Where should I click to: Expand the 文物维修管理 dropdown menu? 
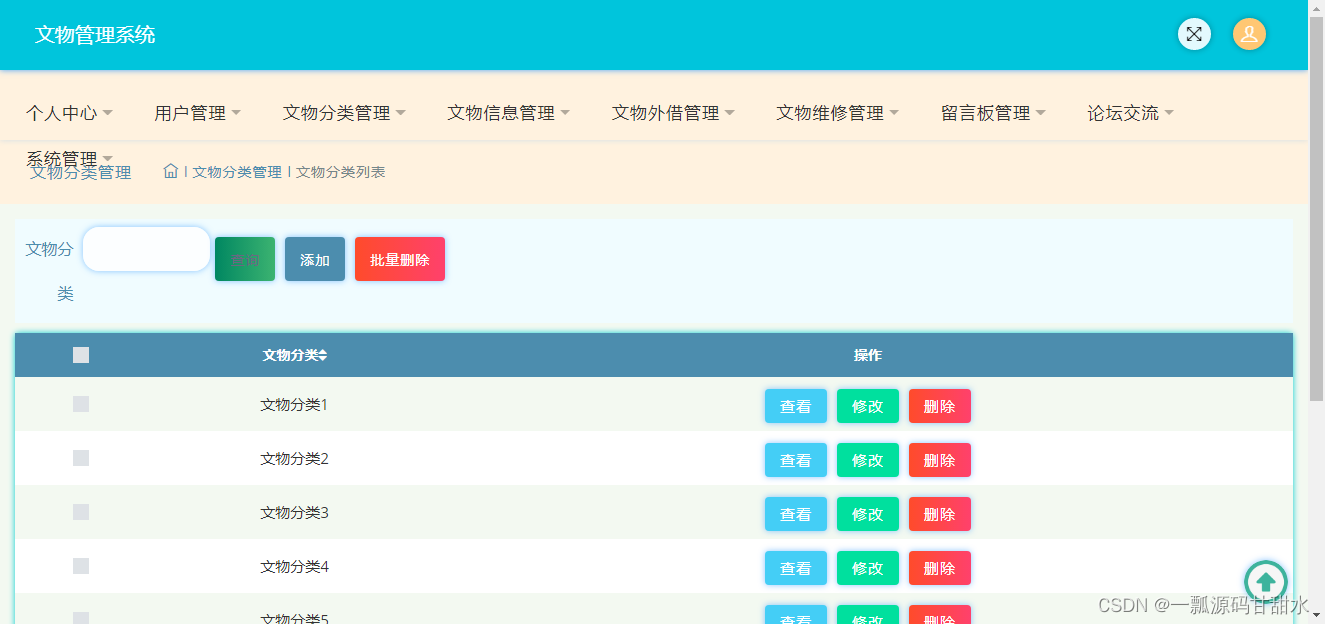pos(837,113)
